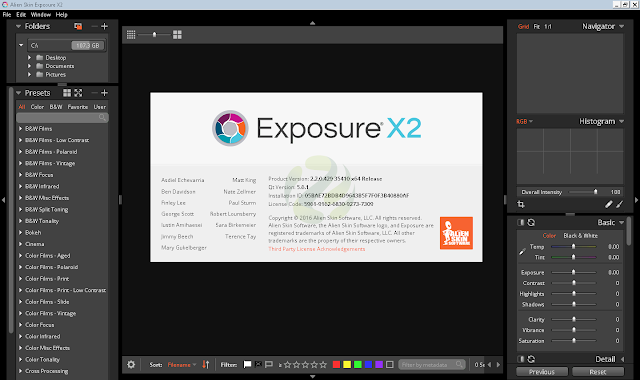The width and height of the screenshot is (640, 380).
Task: Reset the Basic panel with refresh icon
Action: 531,222
